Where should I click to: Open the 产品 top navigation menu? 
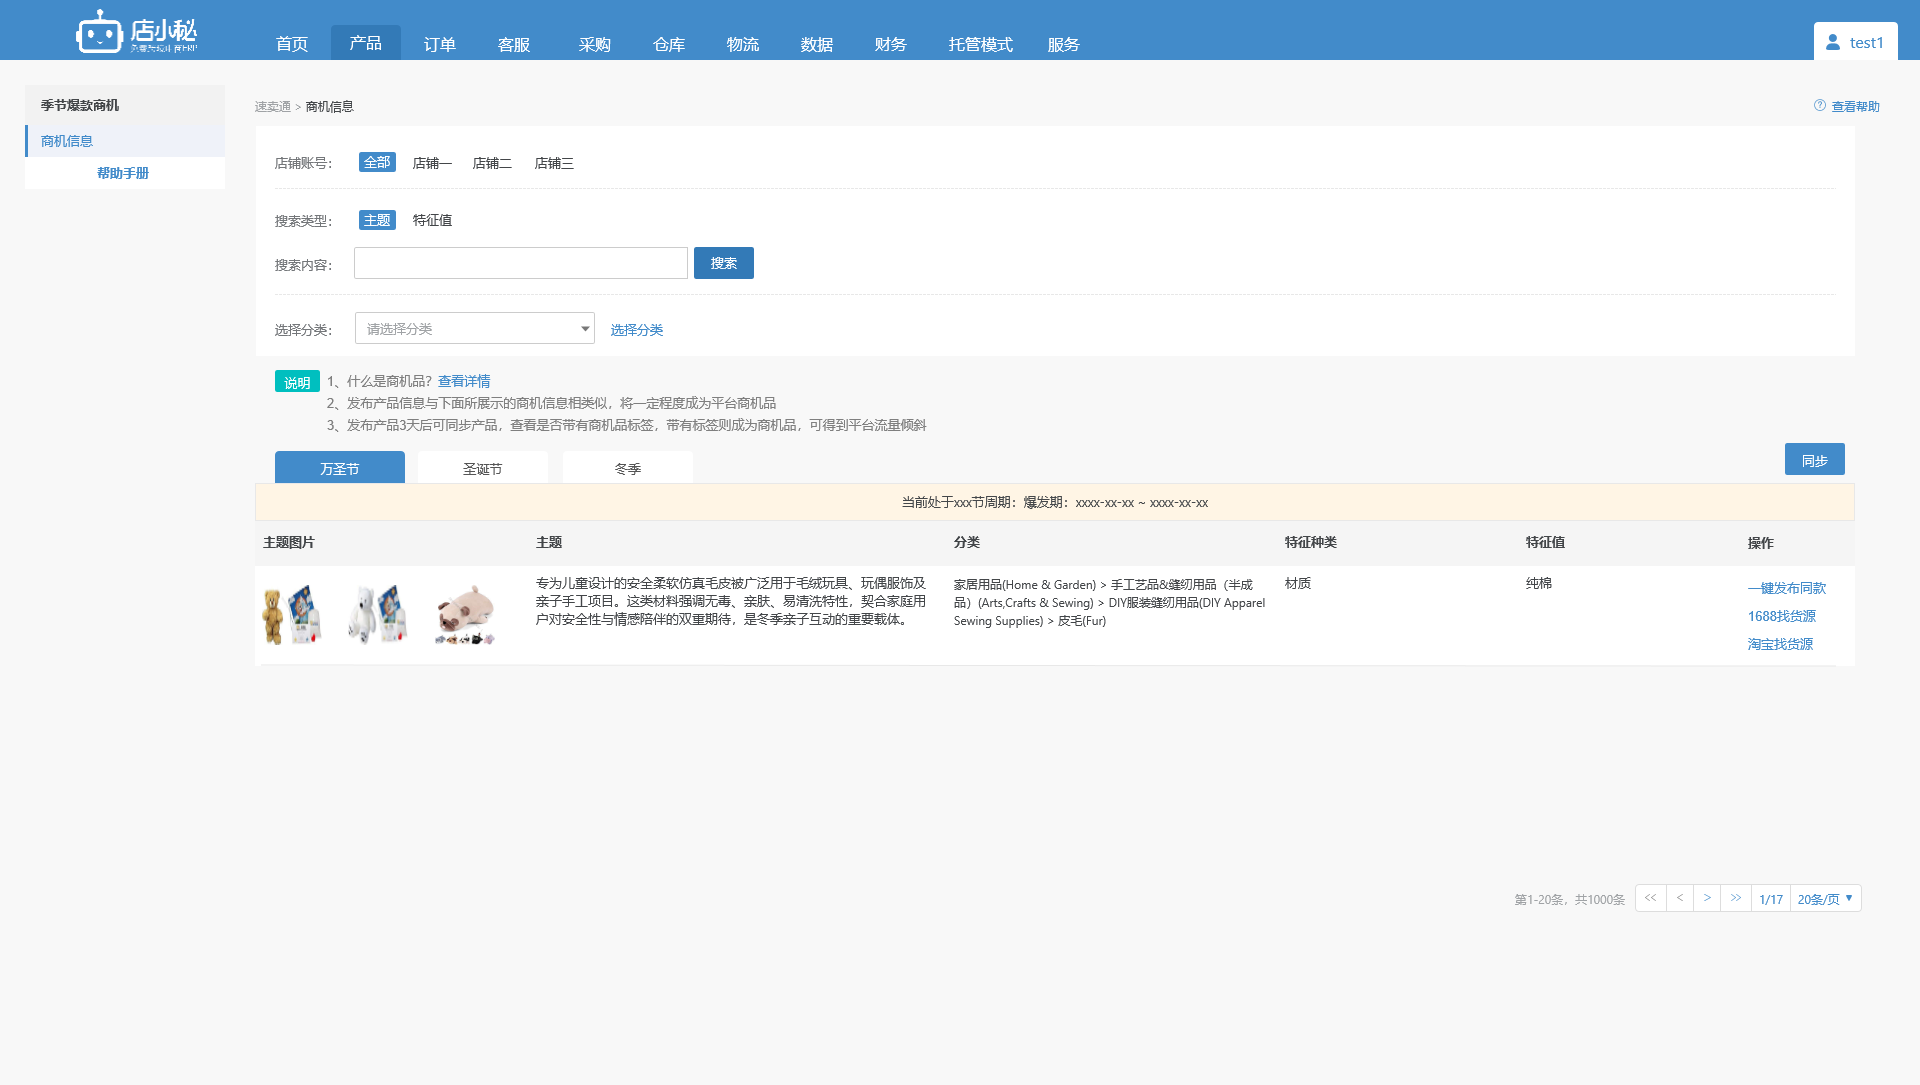point(365,43)
